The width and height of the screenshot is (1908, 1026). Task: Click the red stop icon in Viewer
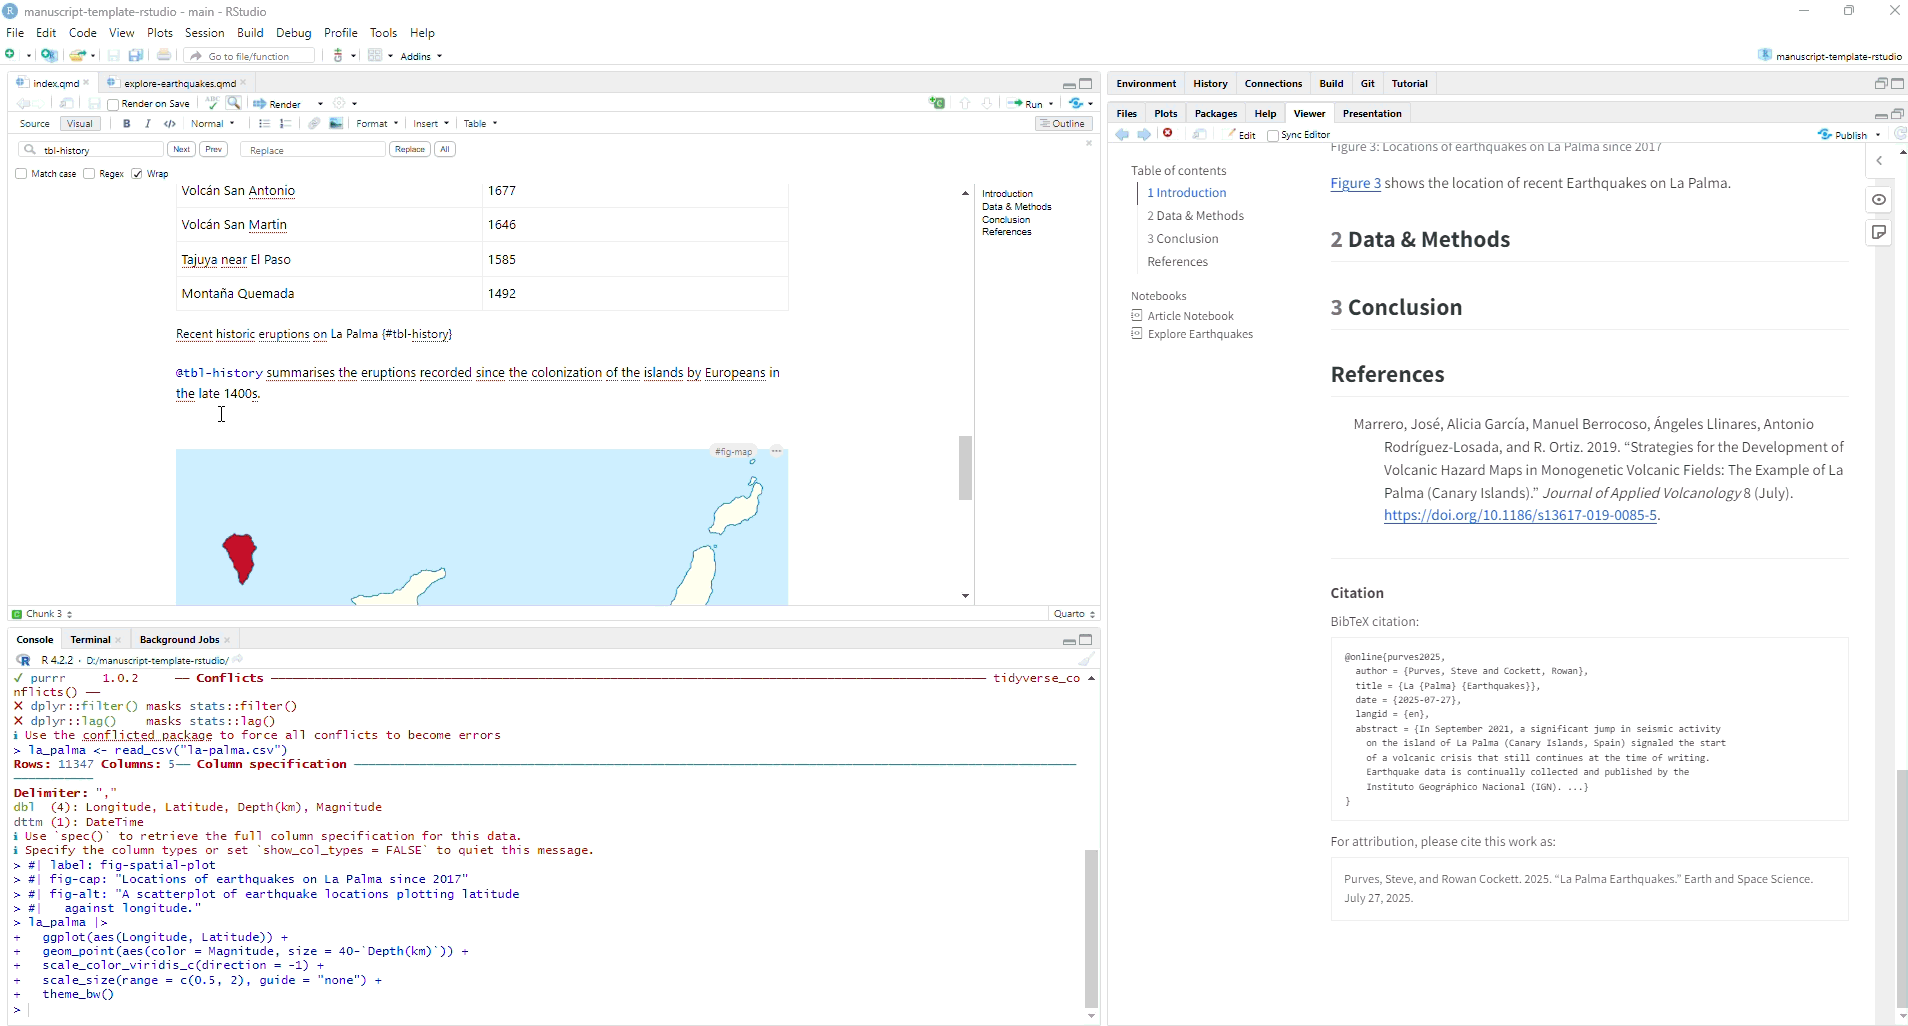tap(1168, 134)
